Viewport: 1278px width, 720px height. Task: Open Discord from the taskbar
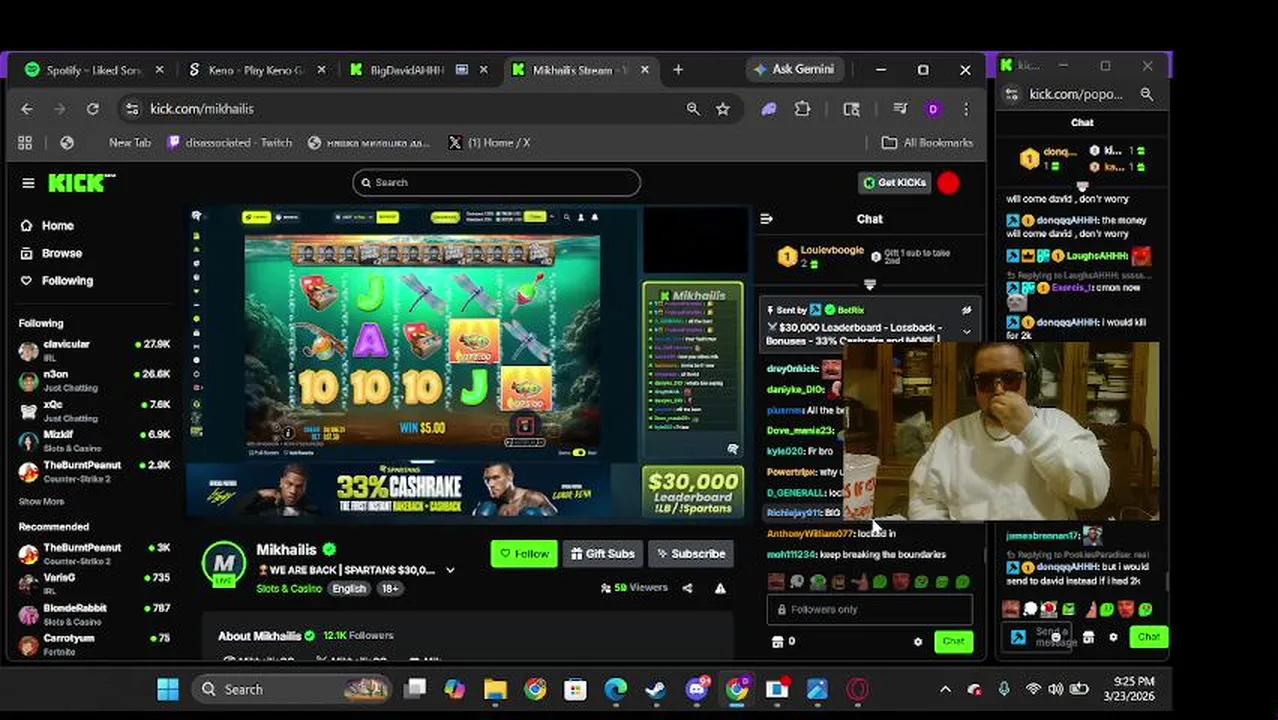click(697, 689)
